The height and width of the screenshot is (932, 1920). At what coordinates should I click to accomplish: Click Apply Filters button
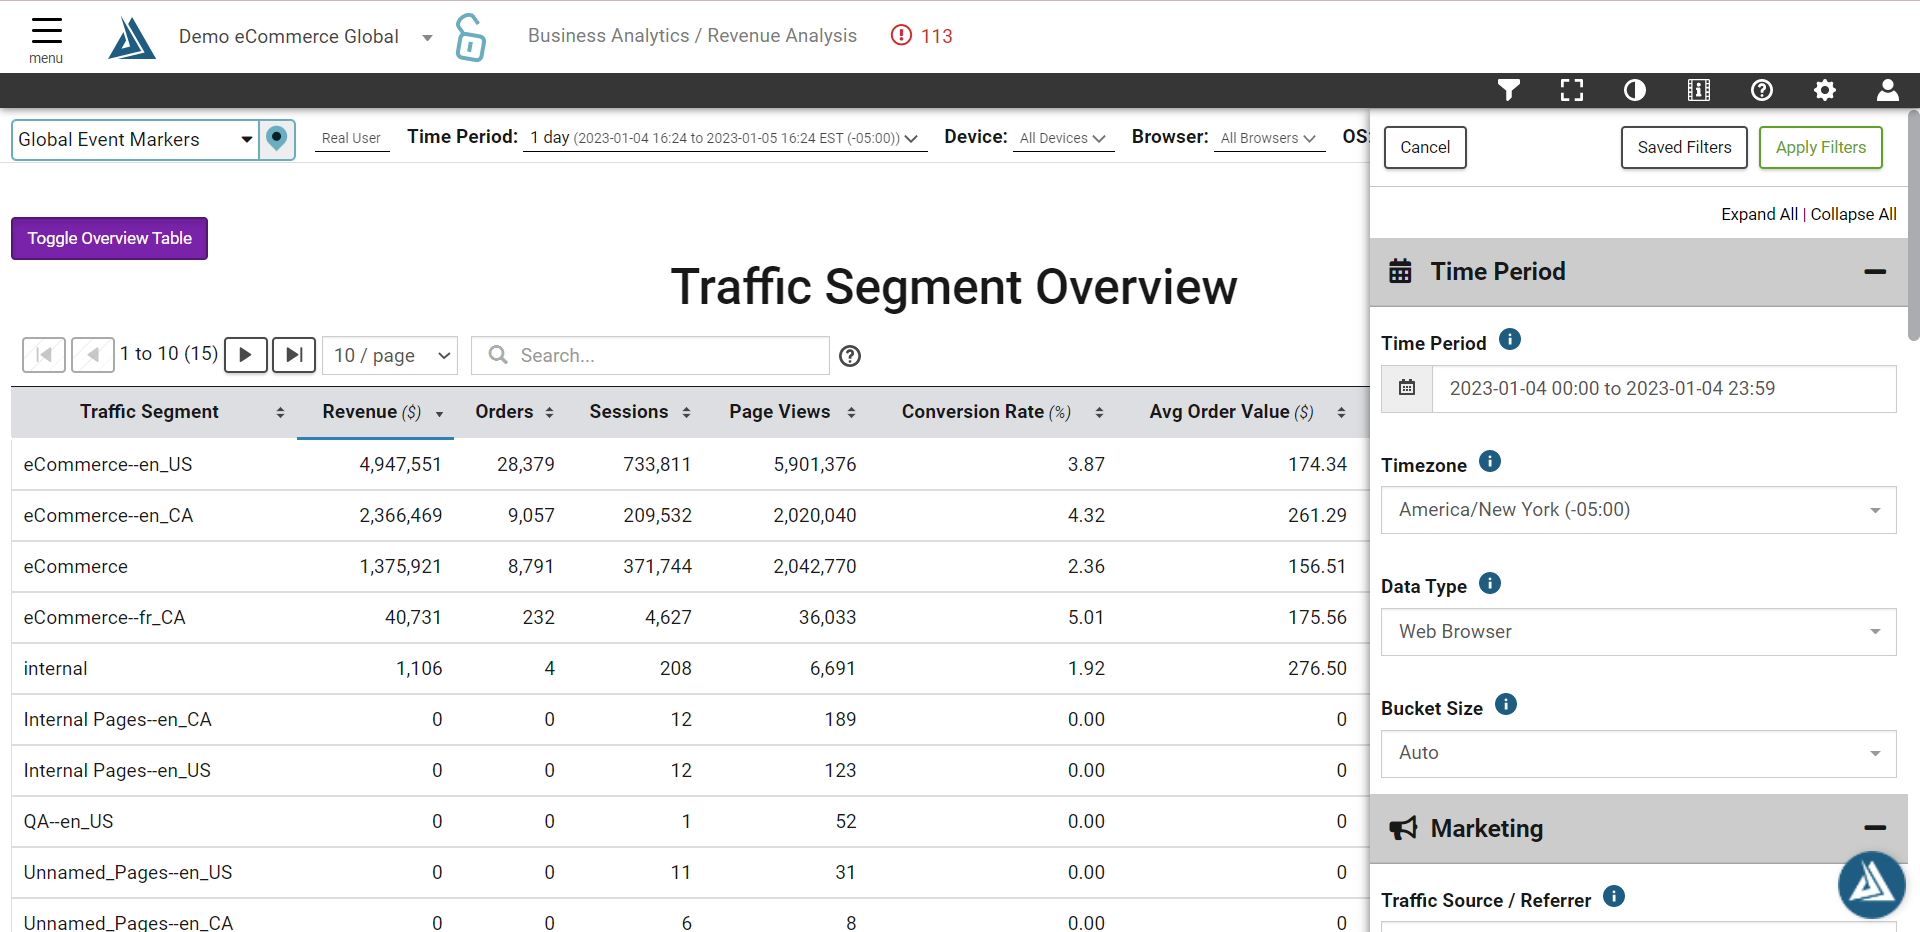[1820, 147]
